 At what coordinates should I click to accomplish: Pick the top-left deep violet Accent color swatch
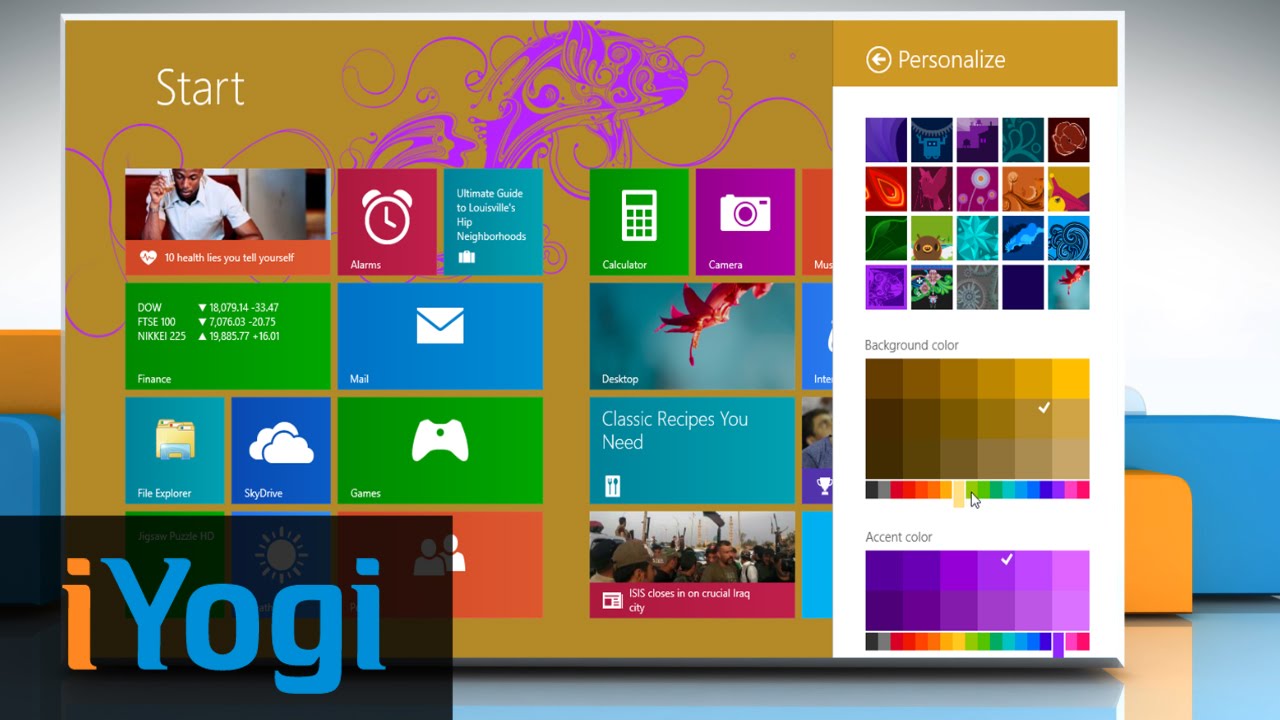point(884,571)
